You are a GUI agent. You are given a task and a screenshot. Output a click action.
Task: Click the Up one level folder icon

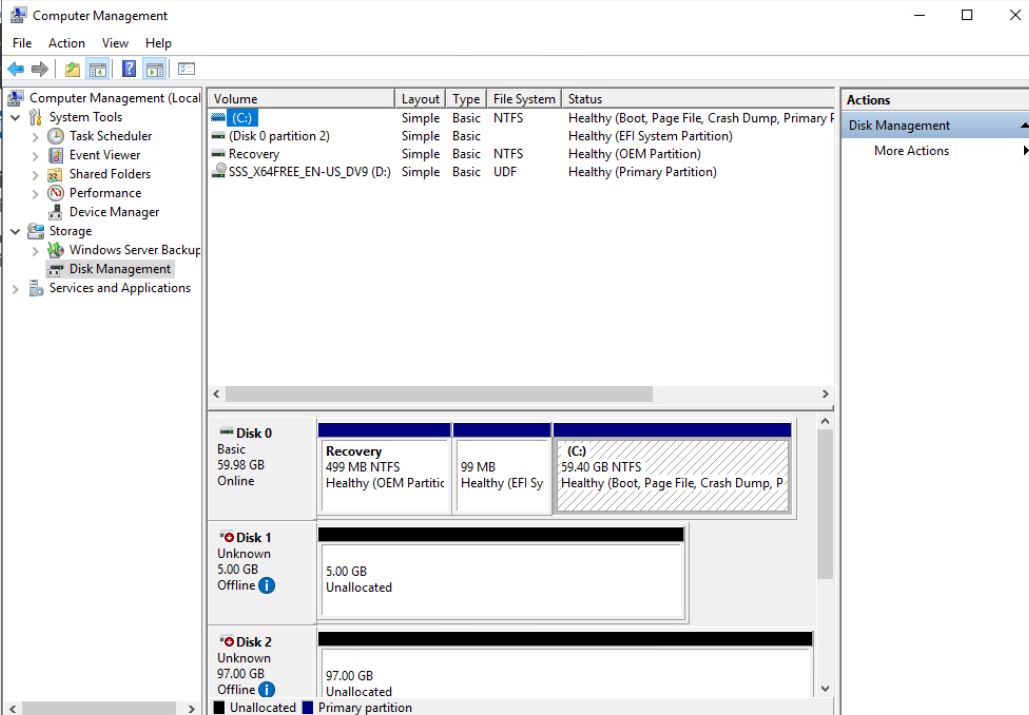tap(73, 68)
